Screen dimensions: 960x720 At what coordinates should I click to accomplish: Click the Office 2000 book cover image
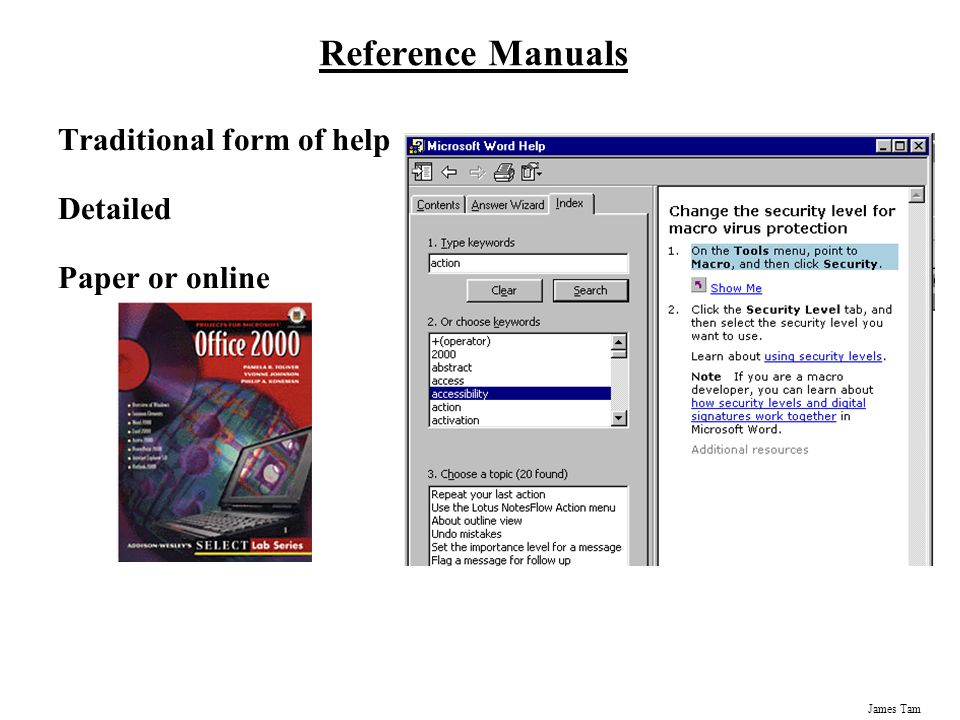pos(215,432)
